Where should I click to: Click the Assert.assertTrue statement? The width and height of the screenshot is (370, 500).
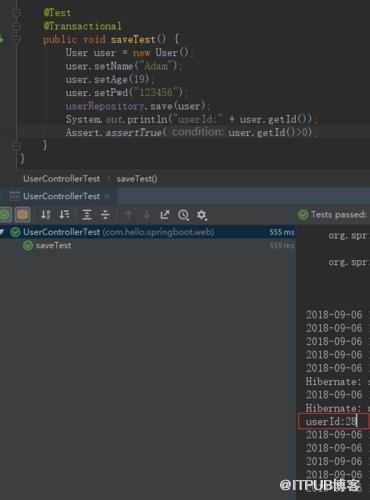[x=191, y=132]
